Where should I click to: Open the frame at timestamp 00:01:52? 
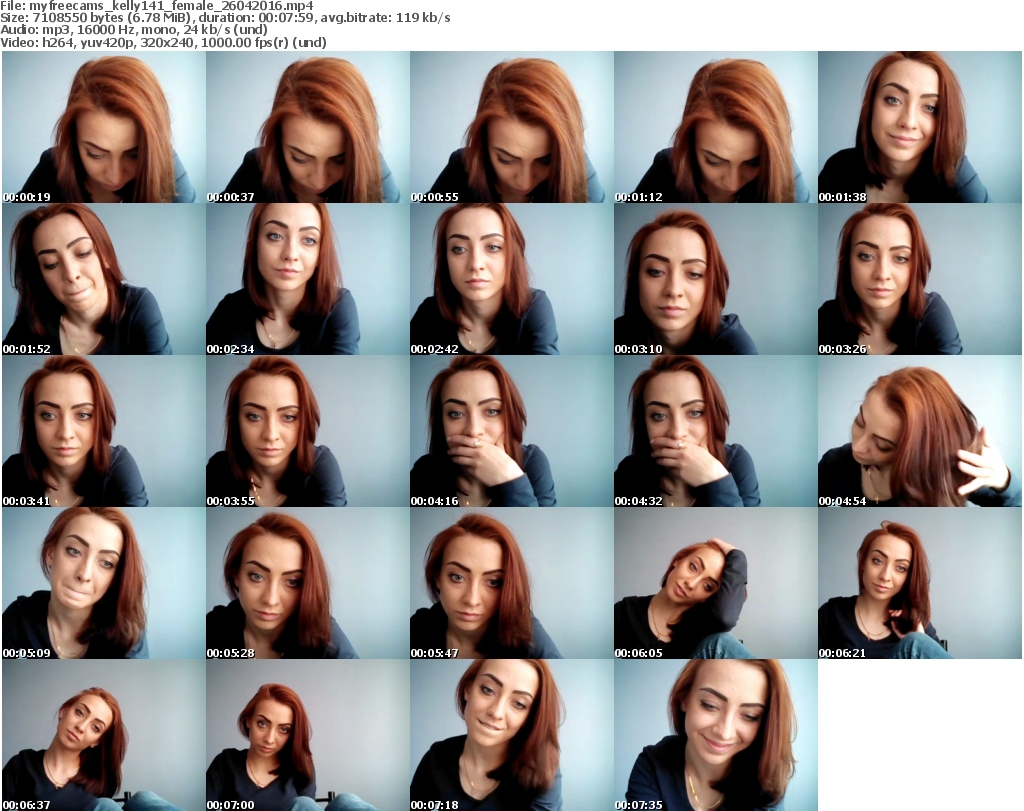pyautogui.click(x=104, y=279)
